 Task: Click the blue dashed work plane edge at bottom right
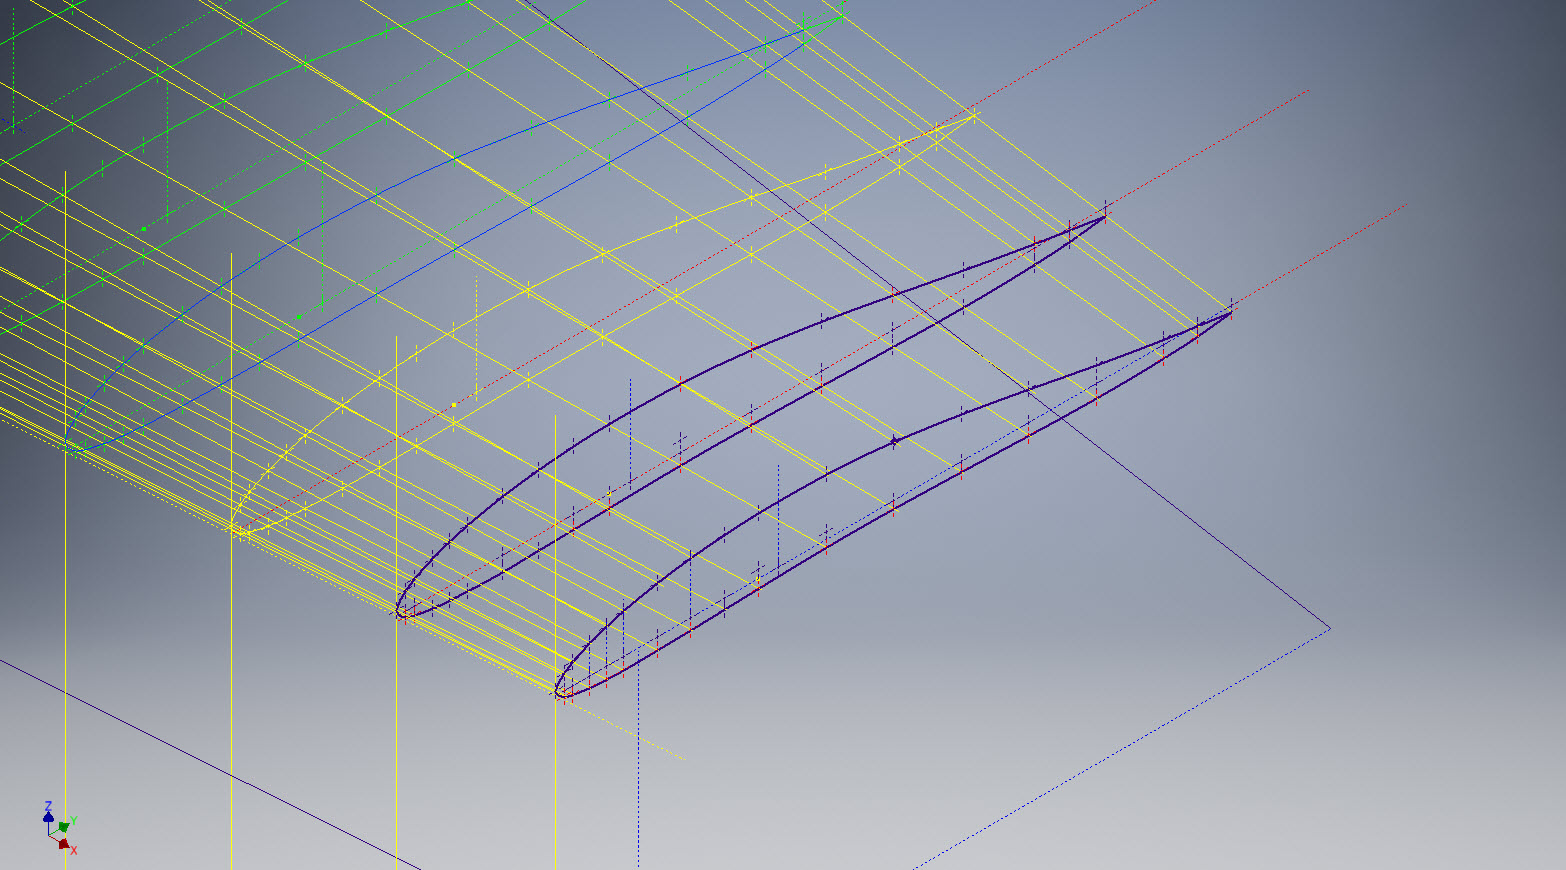point(1120,748)
